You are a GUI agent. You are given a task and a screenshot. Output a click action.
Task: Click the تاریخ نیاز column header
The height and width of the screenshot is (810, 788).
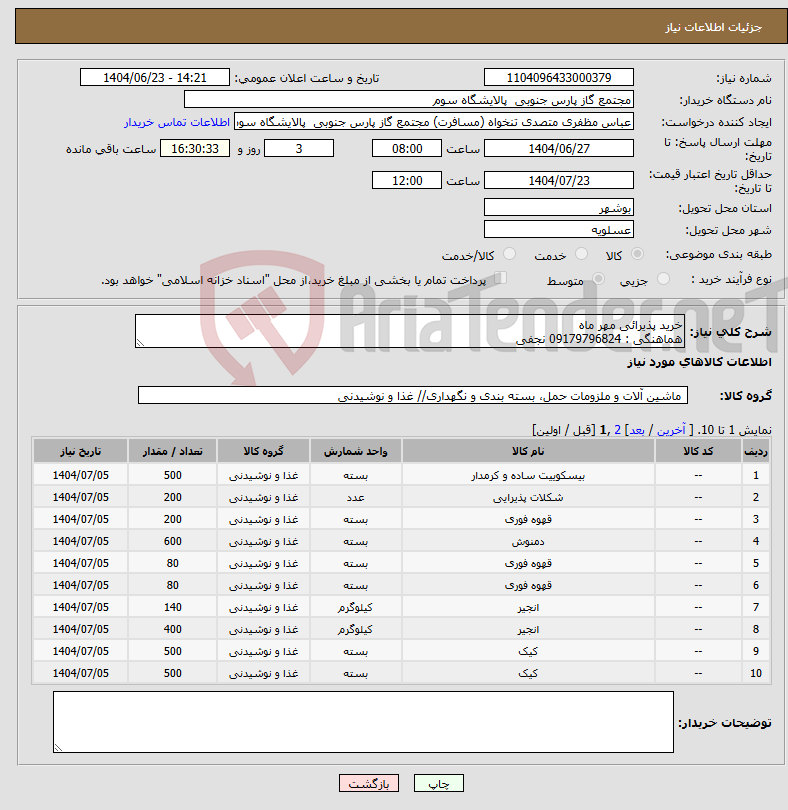(x=81, y=451)
